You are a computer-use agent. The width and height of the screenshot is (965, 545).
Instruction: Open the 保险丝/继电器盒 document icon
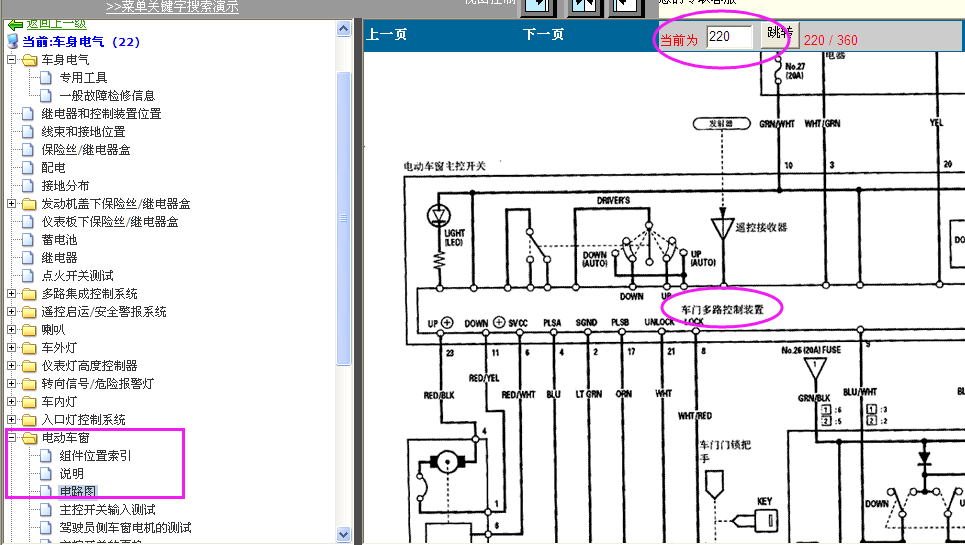28,149
